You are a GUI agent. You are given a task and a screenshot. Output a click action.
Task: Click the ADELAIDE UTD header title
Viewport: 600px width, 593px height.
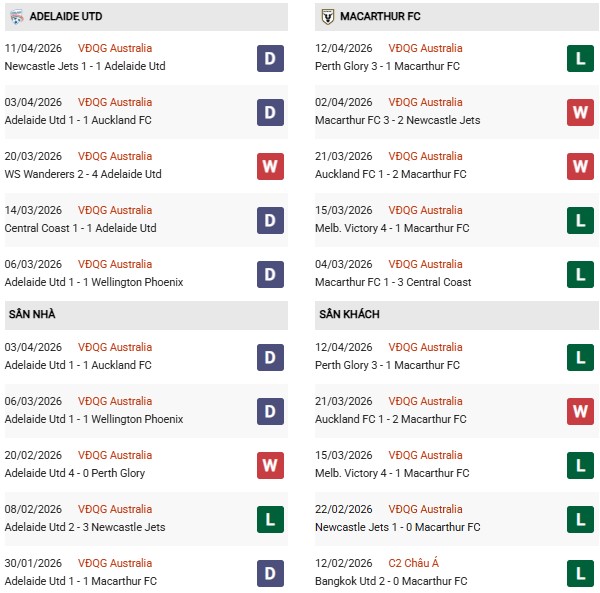[x=66, y=17]
